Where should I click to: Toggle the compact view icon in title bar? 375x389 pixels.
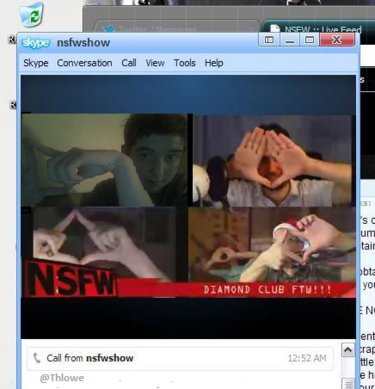[269, 40]
